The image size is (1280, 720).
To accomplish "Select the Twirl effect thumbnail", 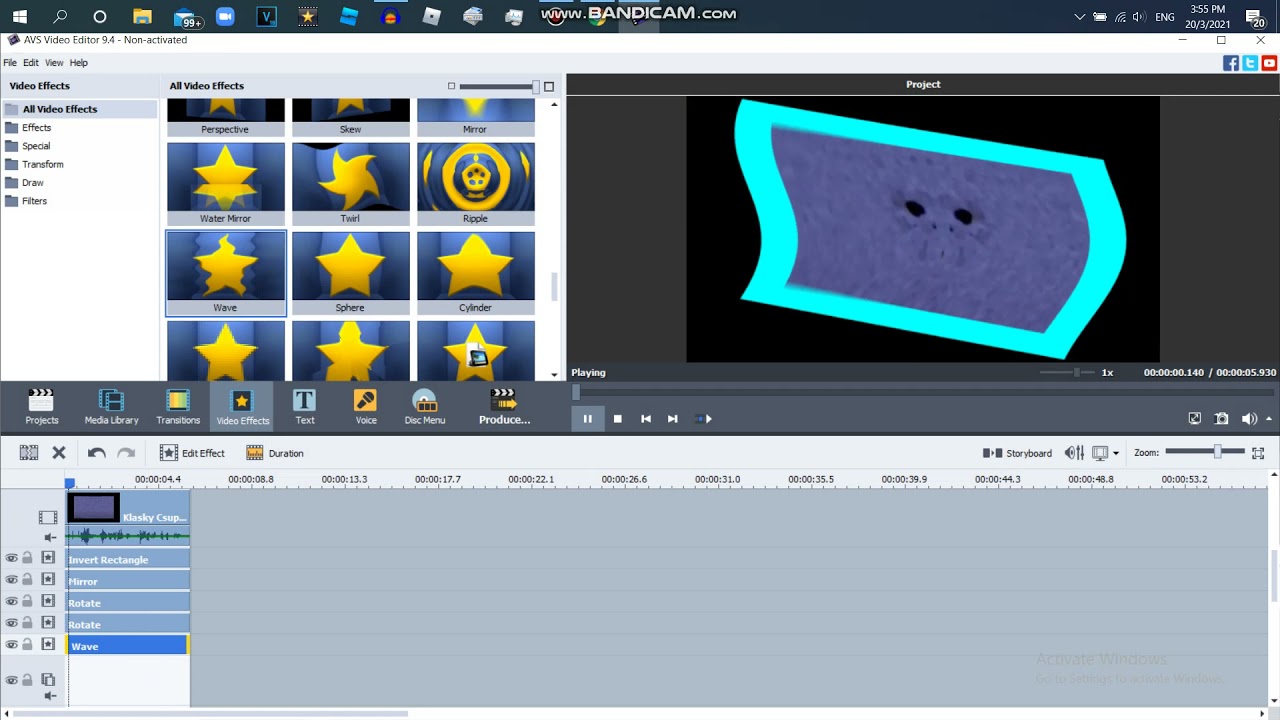I will (x=351, y=184).
